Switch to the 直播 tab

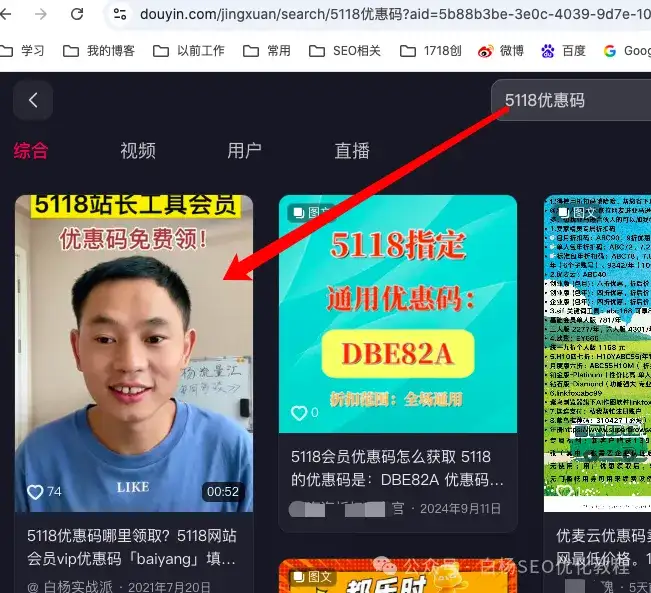coord(352,150)
